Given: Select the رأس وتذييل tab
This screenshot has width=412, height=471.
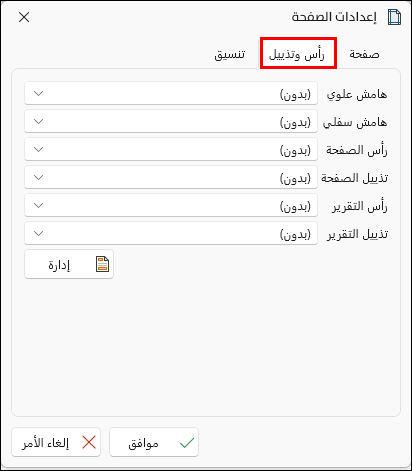Looking at the screenshot, I should (x=298, y=53).
